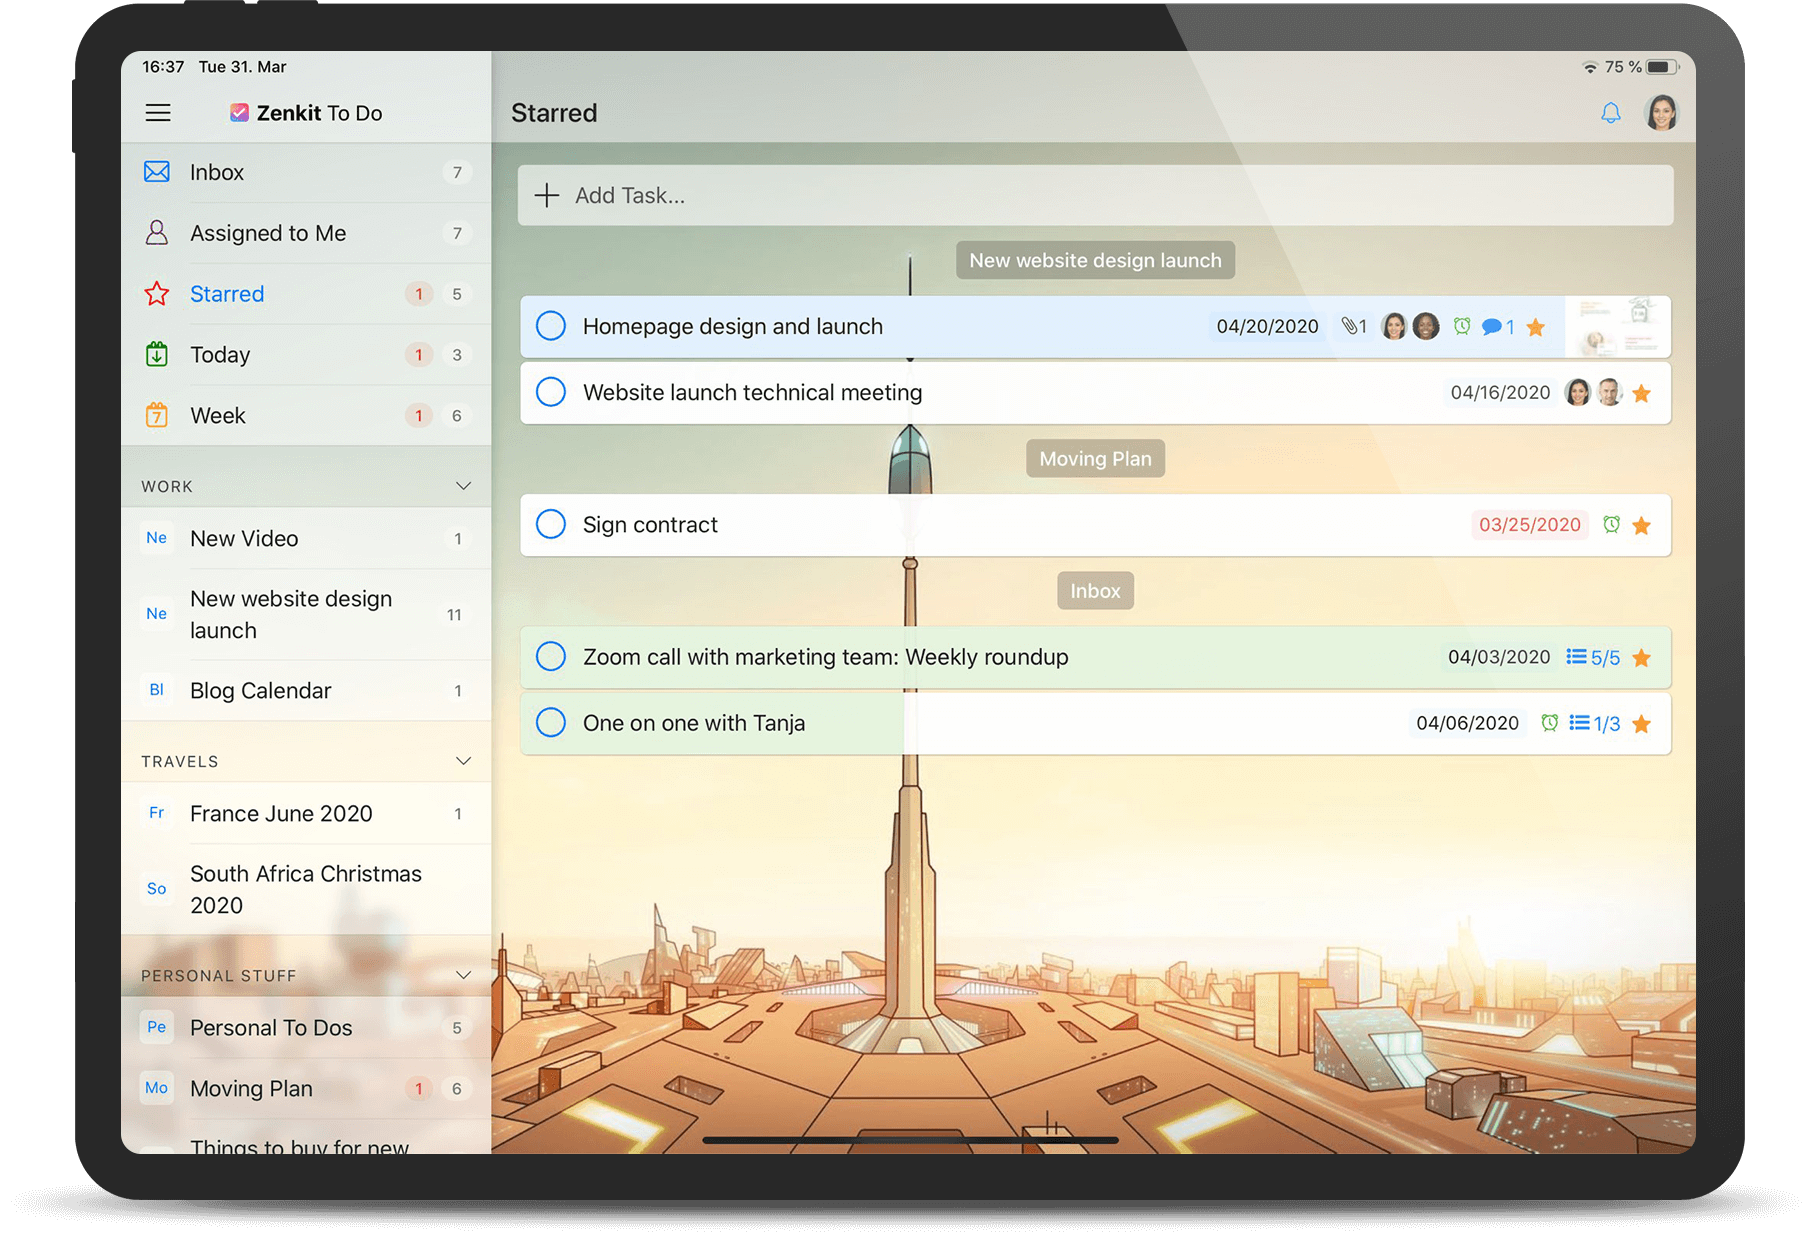
Task: Switch to the Today view
Action: 220,355
